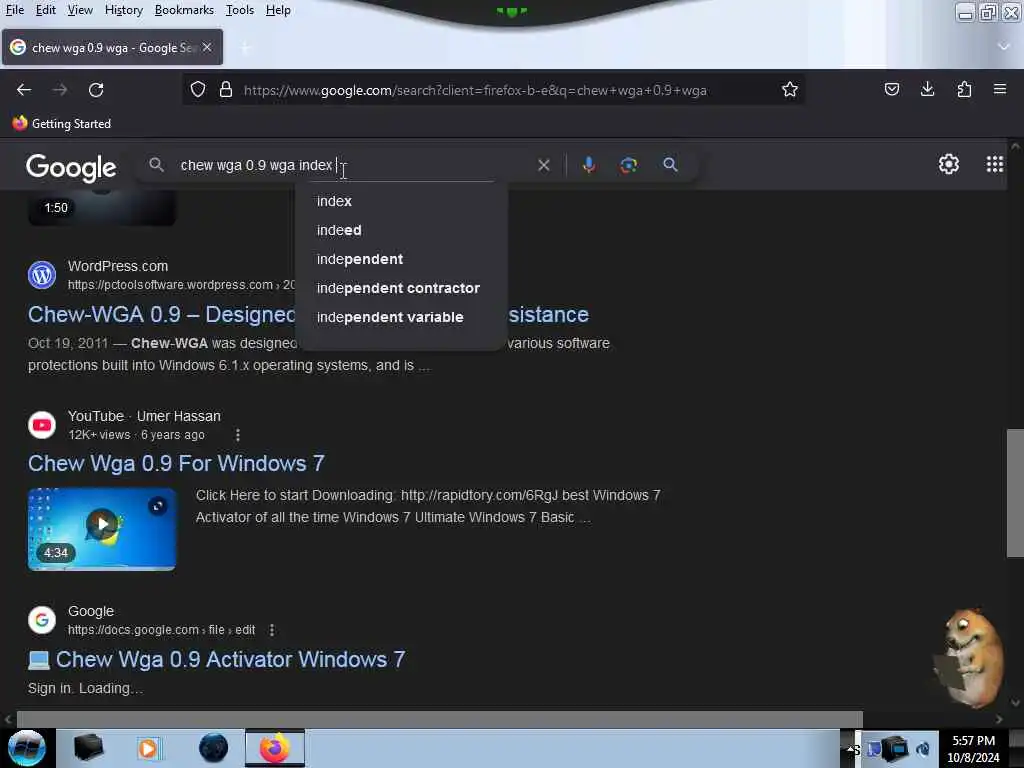Open more options for YouTube result

click(x=238, y=435)
